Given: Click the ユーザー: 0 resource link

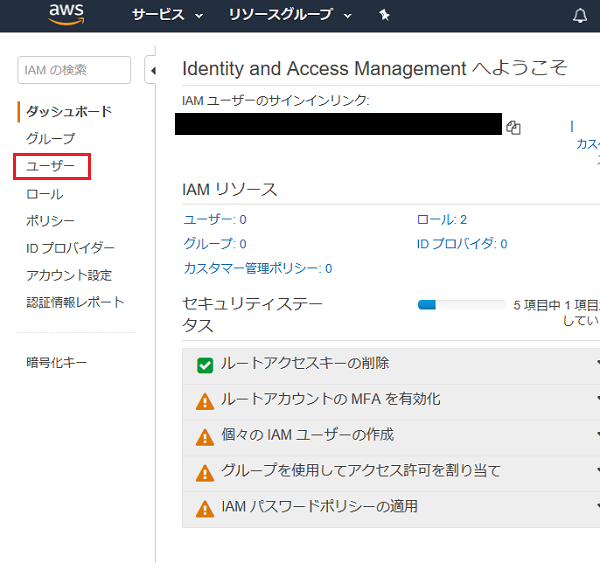Looking at the screenshot, I should [215, 220].
